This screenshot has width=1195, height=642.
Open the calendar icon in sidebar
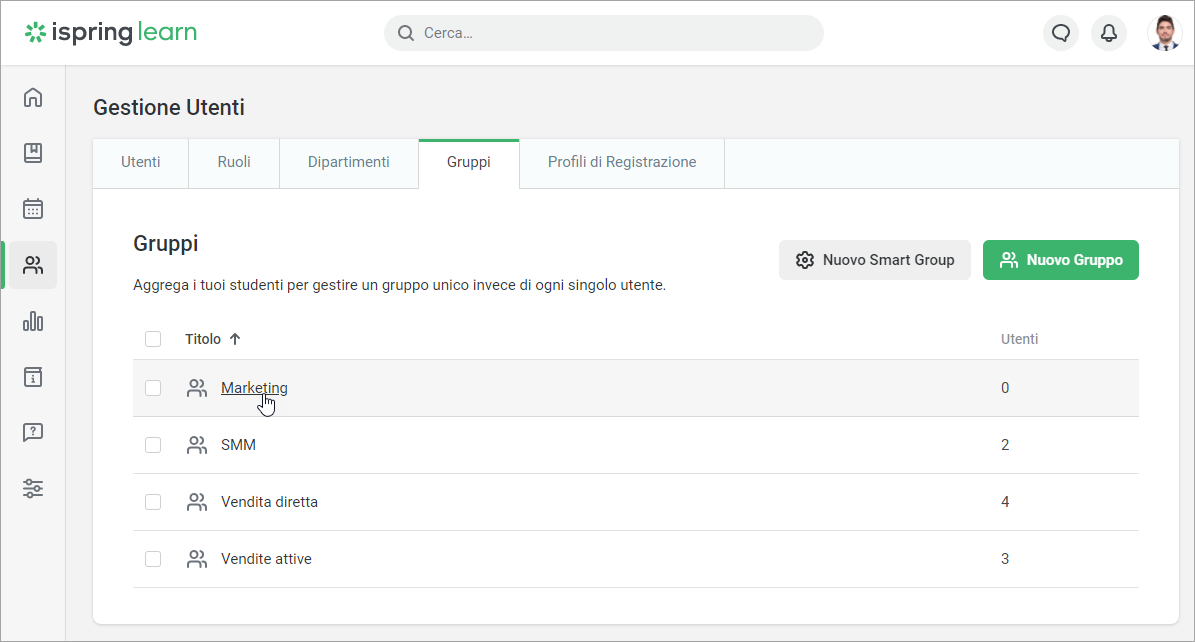[33, 209]
